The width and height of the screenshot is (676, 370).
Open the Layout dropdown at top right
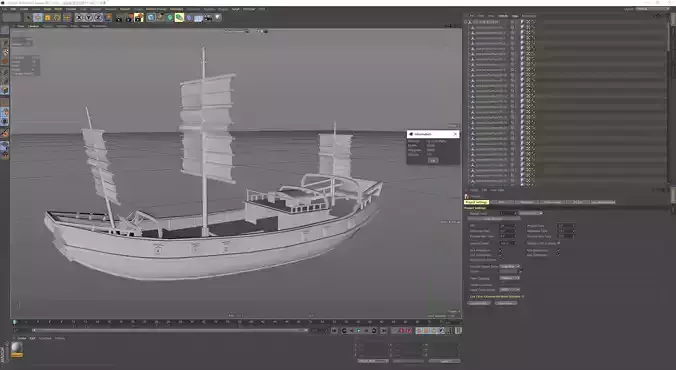click(x=653, y=9)
